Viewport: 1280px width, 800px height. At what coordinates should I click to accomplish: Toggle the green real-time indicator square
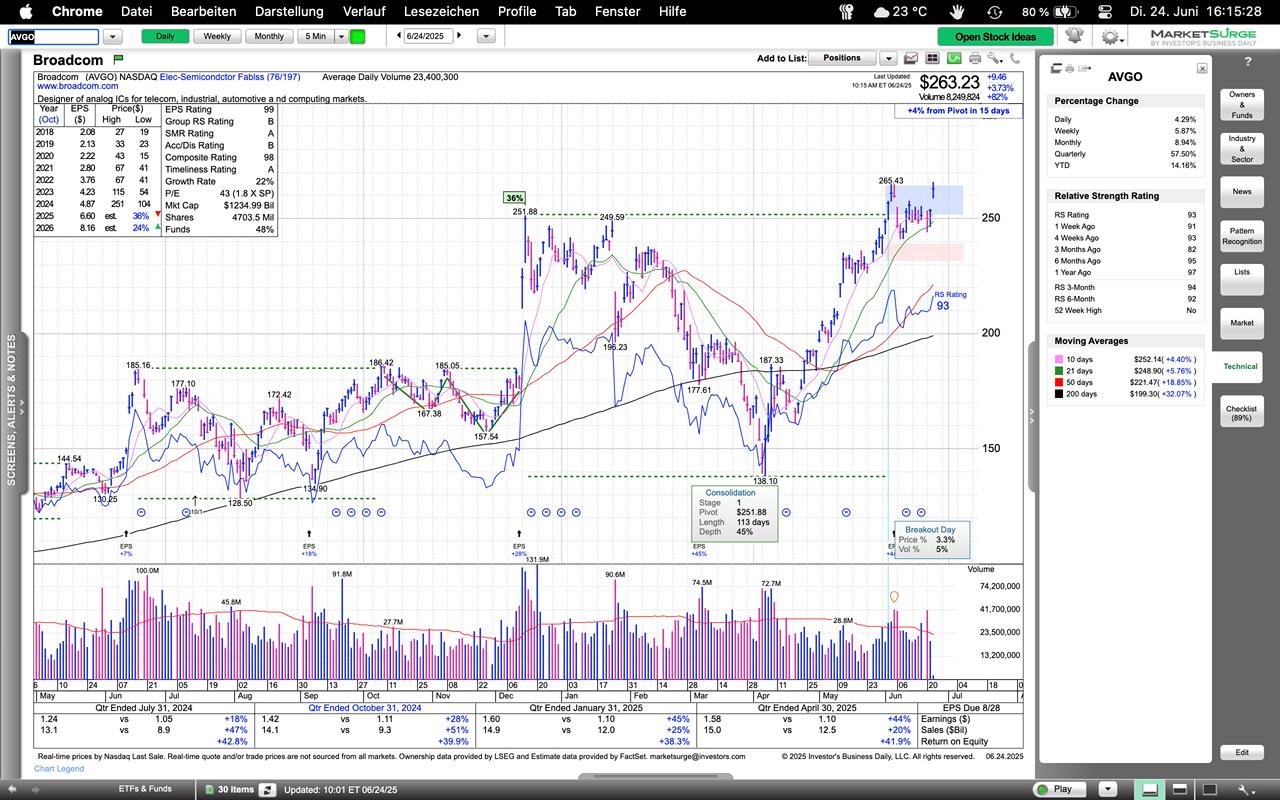[357, 36]
